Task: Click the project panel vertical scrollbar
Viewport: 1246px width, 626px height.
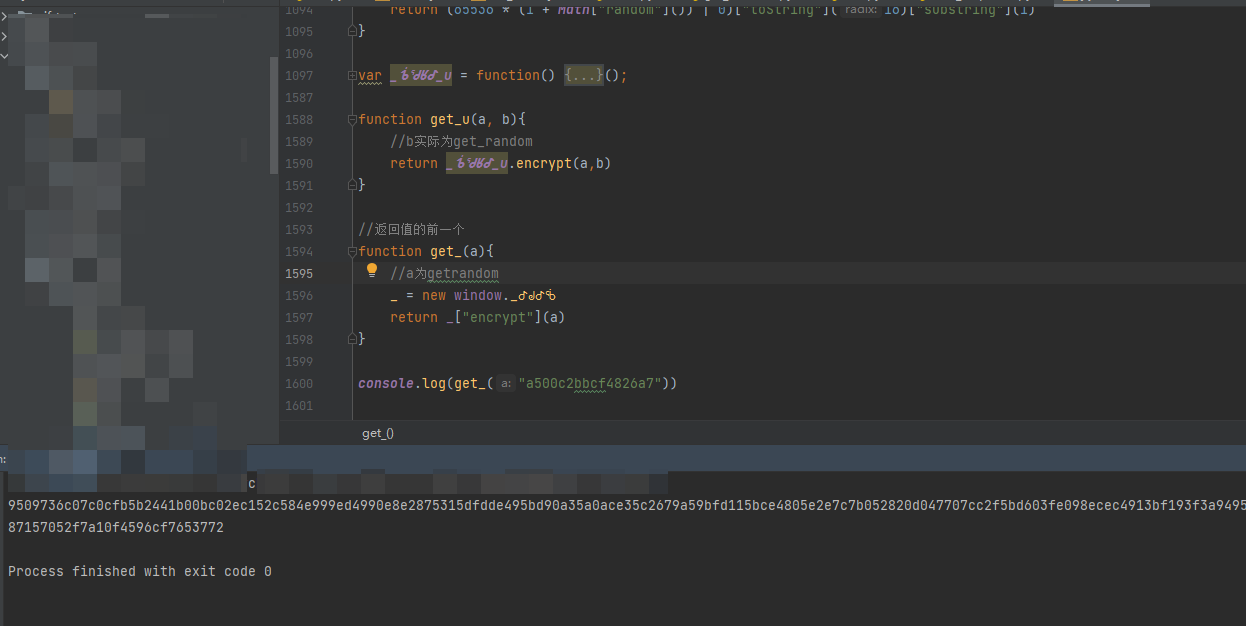Action: pos(274,115)
